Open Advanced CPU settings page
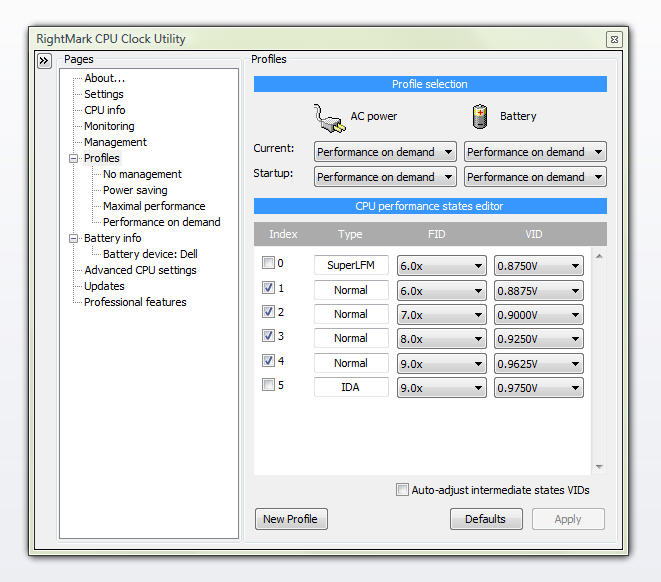Image resolution: width=661 pixels, height=582 pixels. click(140, 271)
